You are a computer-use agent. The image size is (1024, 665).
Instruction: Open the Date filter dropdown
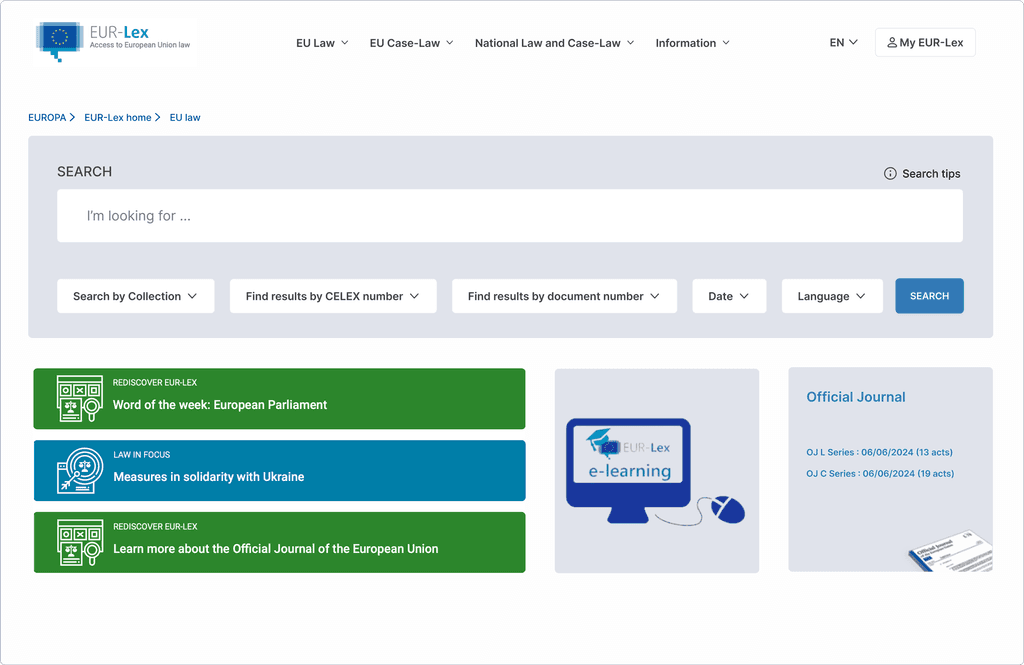coord(729,296)
